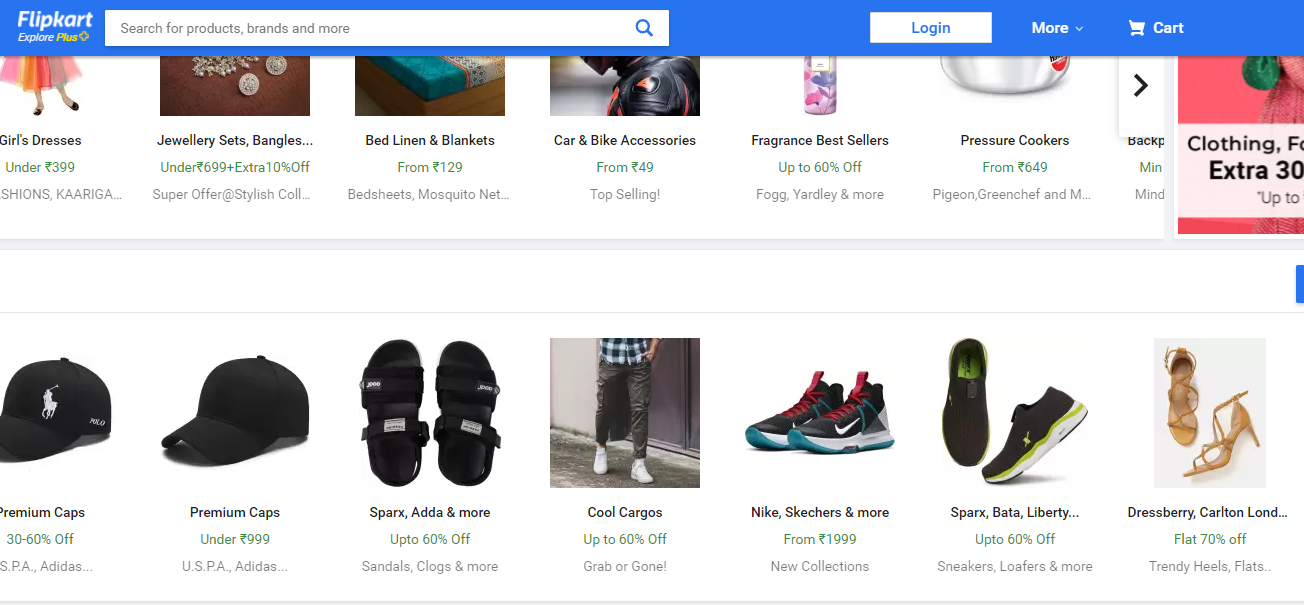Open the Fragrance Best Sellers image
The image size is (1304, 605).
(x=820, y=86)
